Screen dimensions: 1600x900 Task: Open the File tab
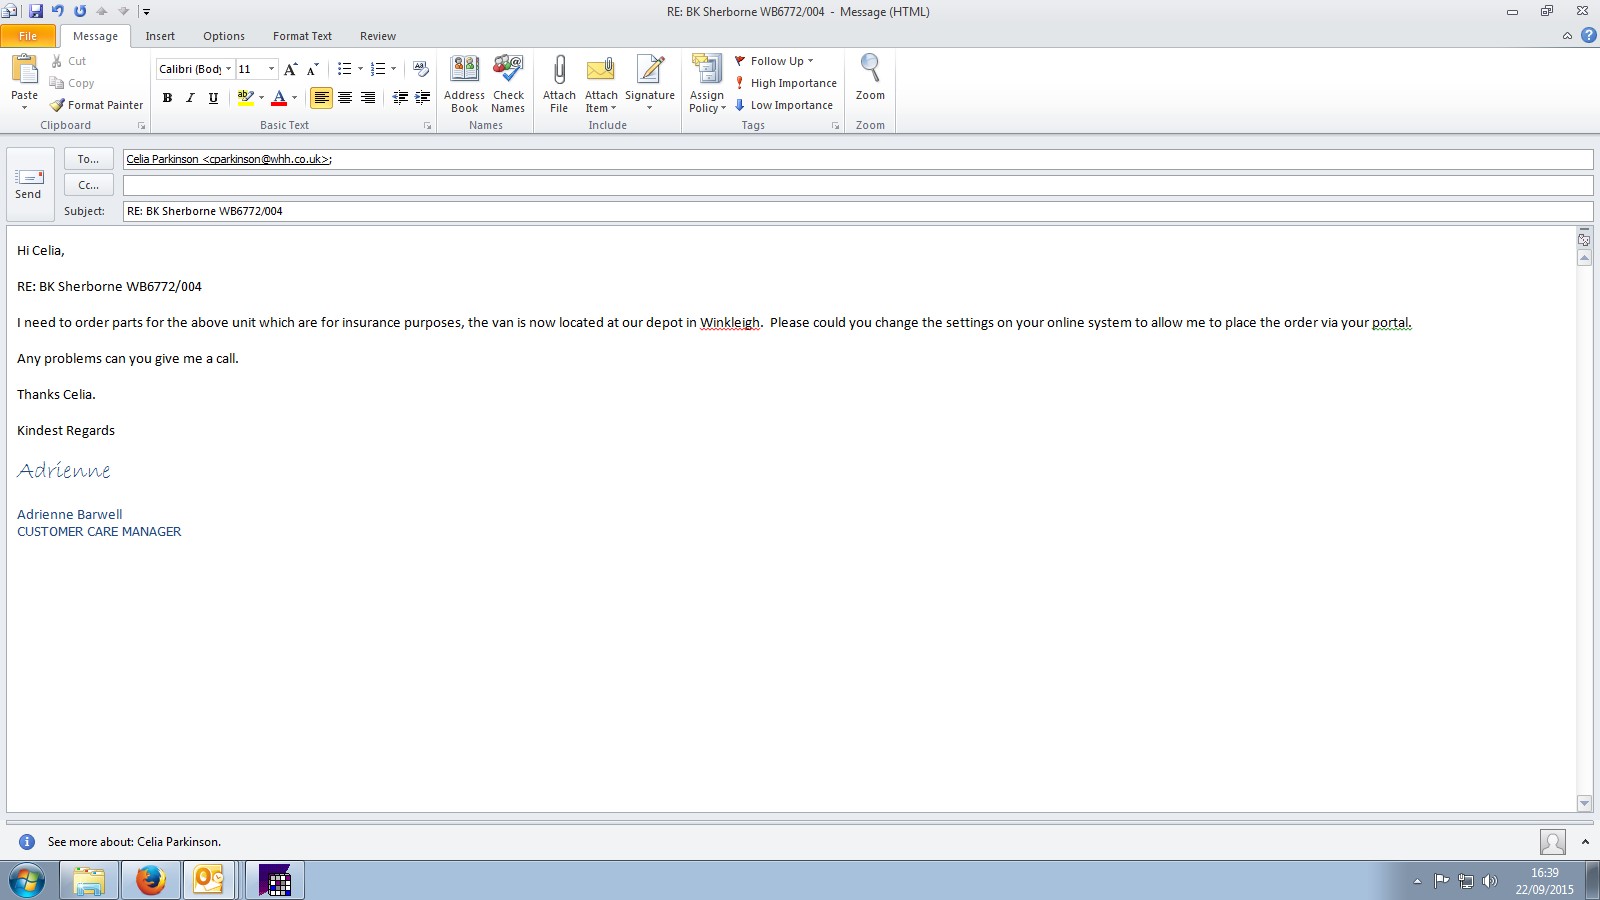point(28,36)
